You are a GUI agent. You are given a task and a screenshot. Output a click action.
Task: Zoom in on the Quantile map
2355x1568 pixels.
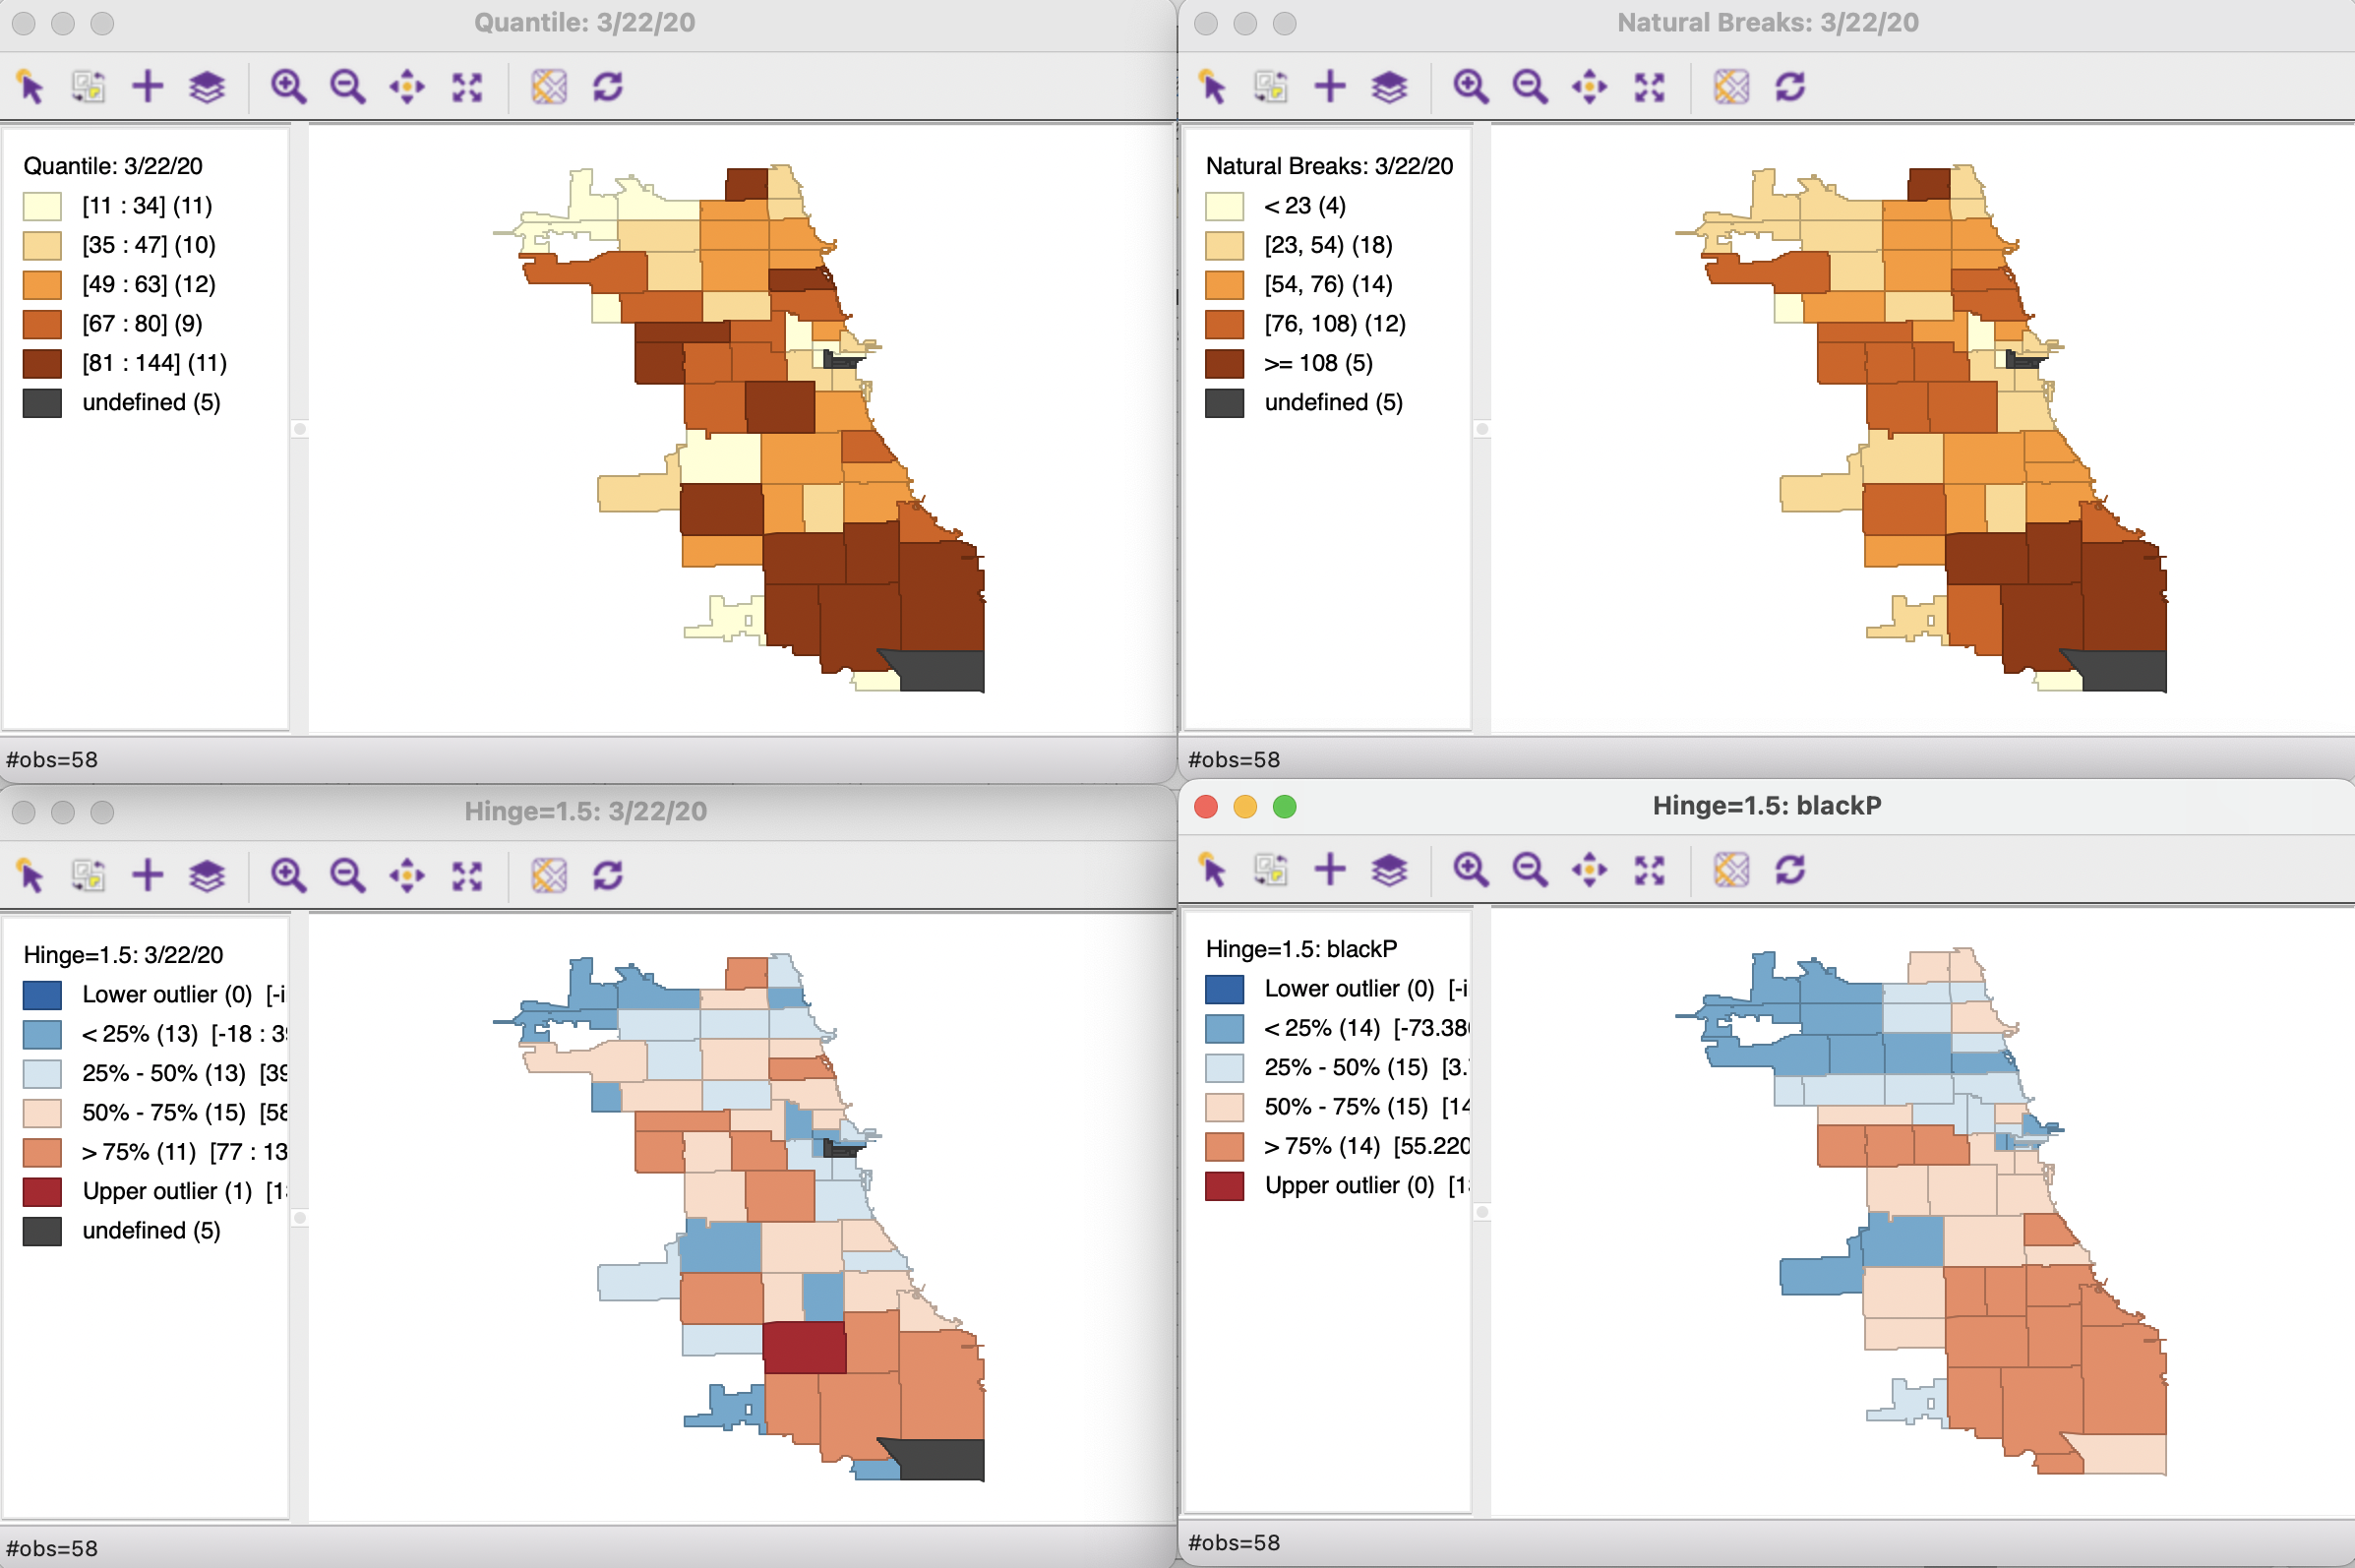(289, 87)
